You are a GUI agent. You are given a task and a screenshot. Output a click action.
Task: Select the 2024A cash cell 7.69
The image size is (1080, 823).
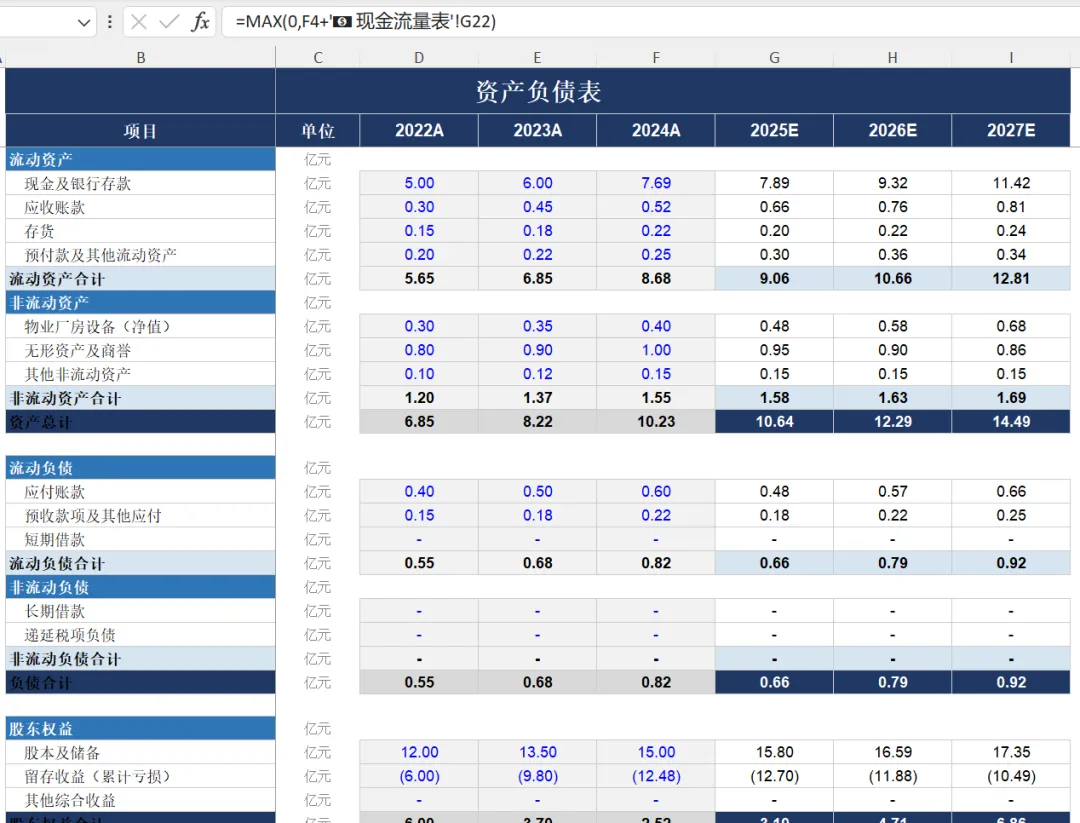point(656,183)
